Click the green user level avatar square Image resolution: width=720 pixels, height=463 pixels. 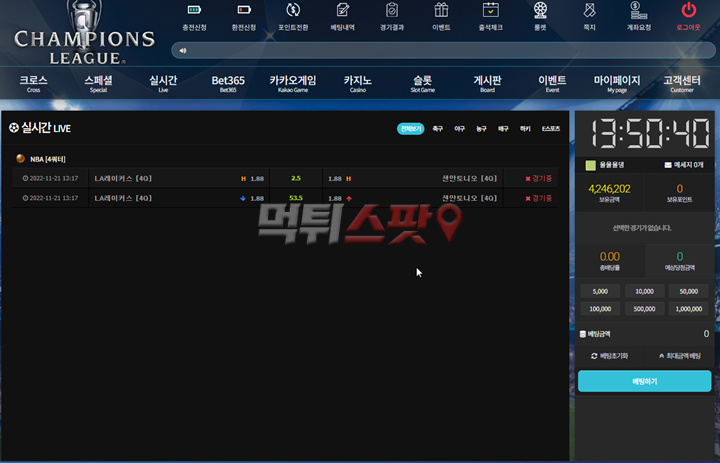pyautogui.click(x=591, y=165)
